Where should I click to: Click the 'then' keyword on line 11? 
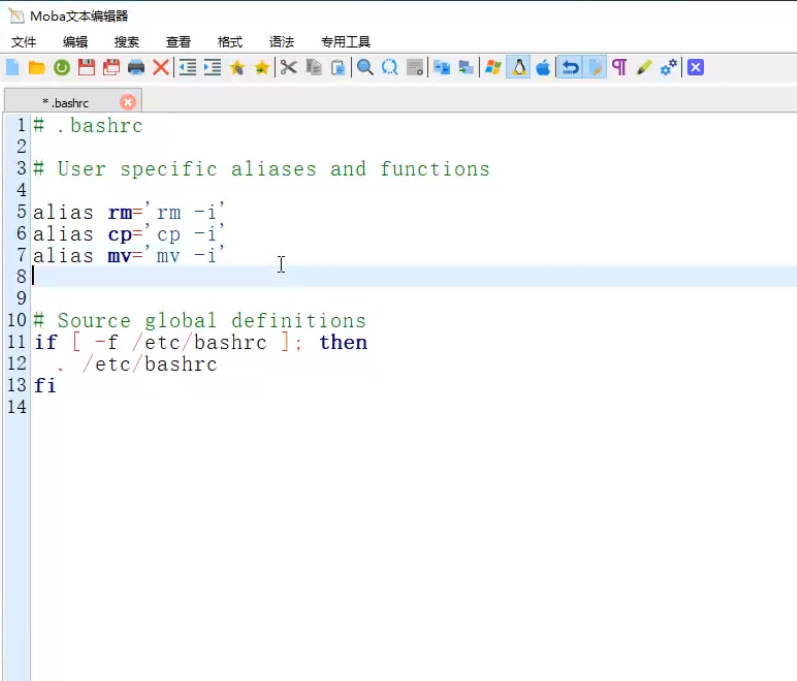point(344,342)
